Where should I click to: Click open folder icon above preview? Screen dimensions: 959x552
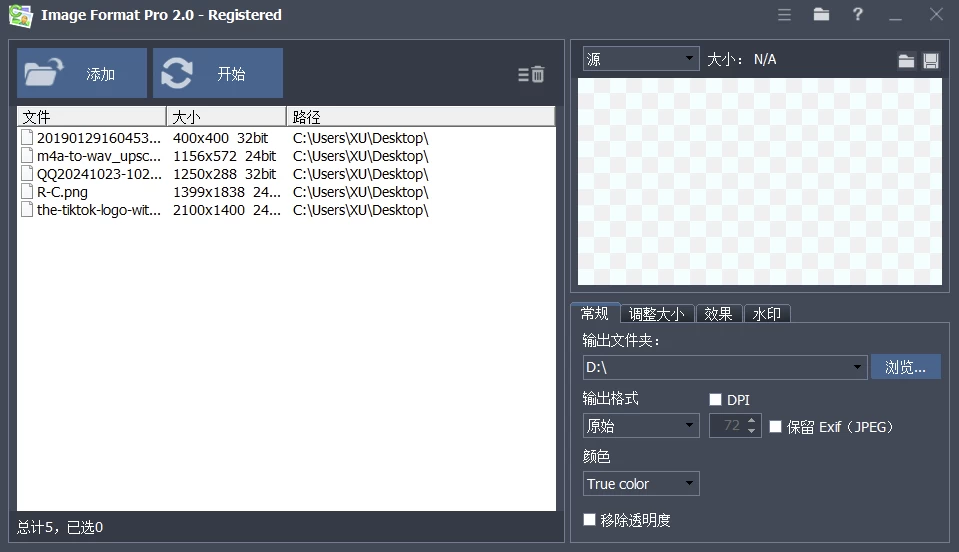click(906, 60)
